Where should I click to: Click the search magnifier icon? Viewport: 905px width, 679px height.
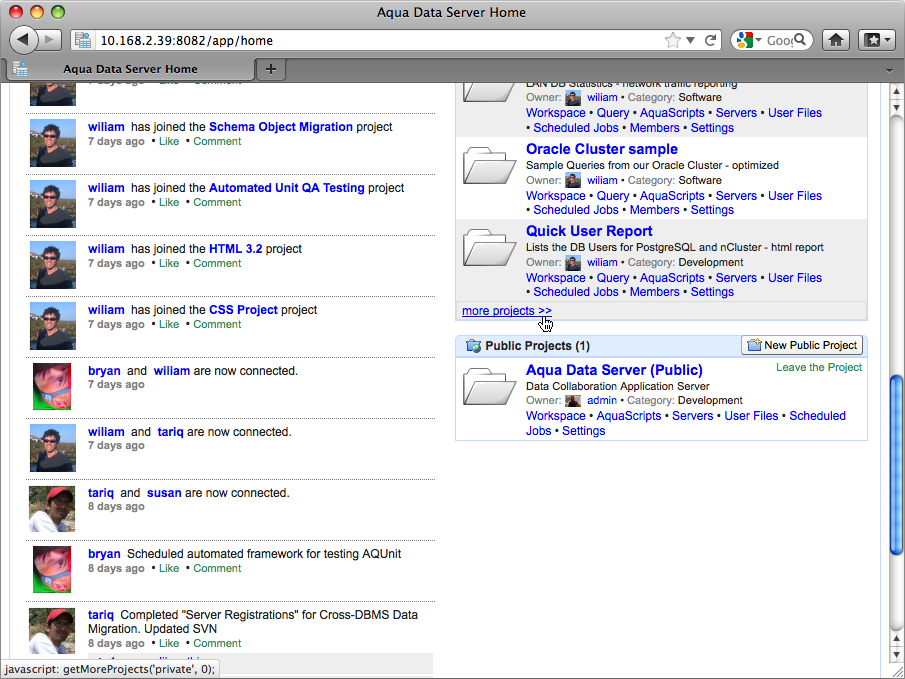pos(800,40)
